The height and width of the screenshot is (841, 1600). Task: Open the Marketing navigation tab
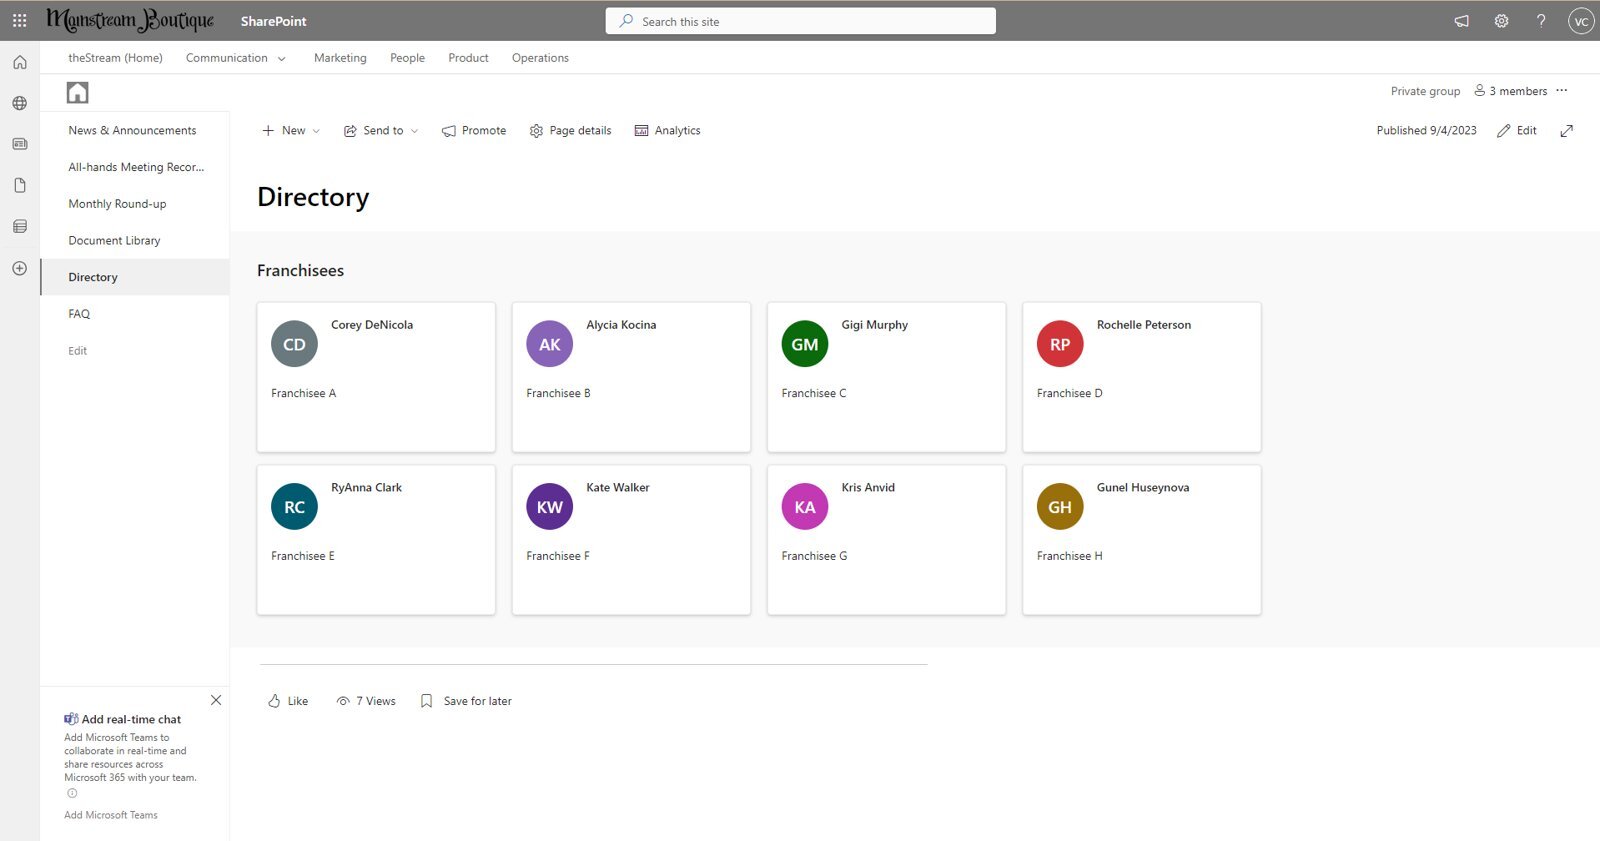(x=340, y=58)
